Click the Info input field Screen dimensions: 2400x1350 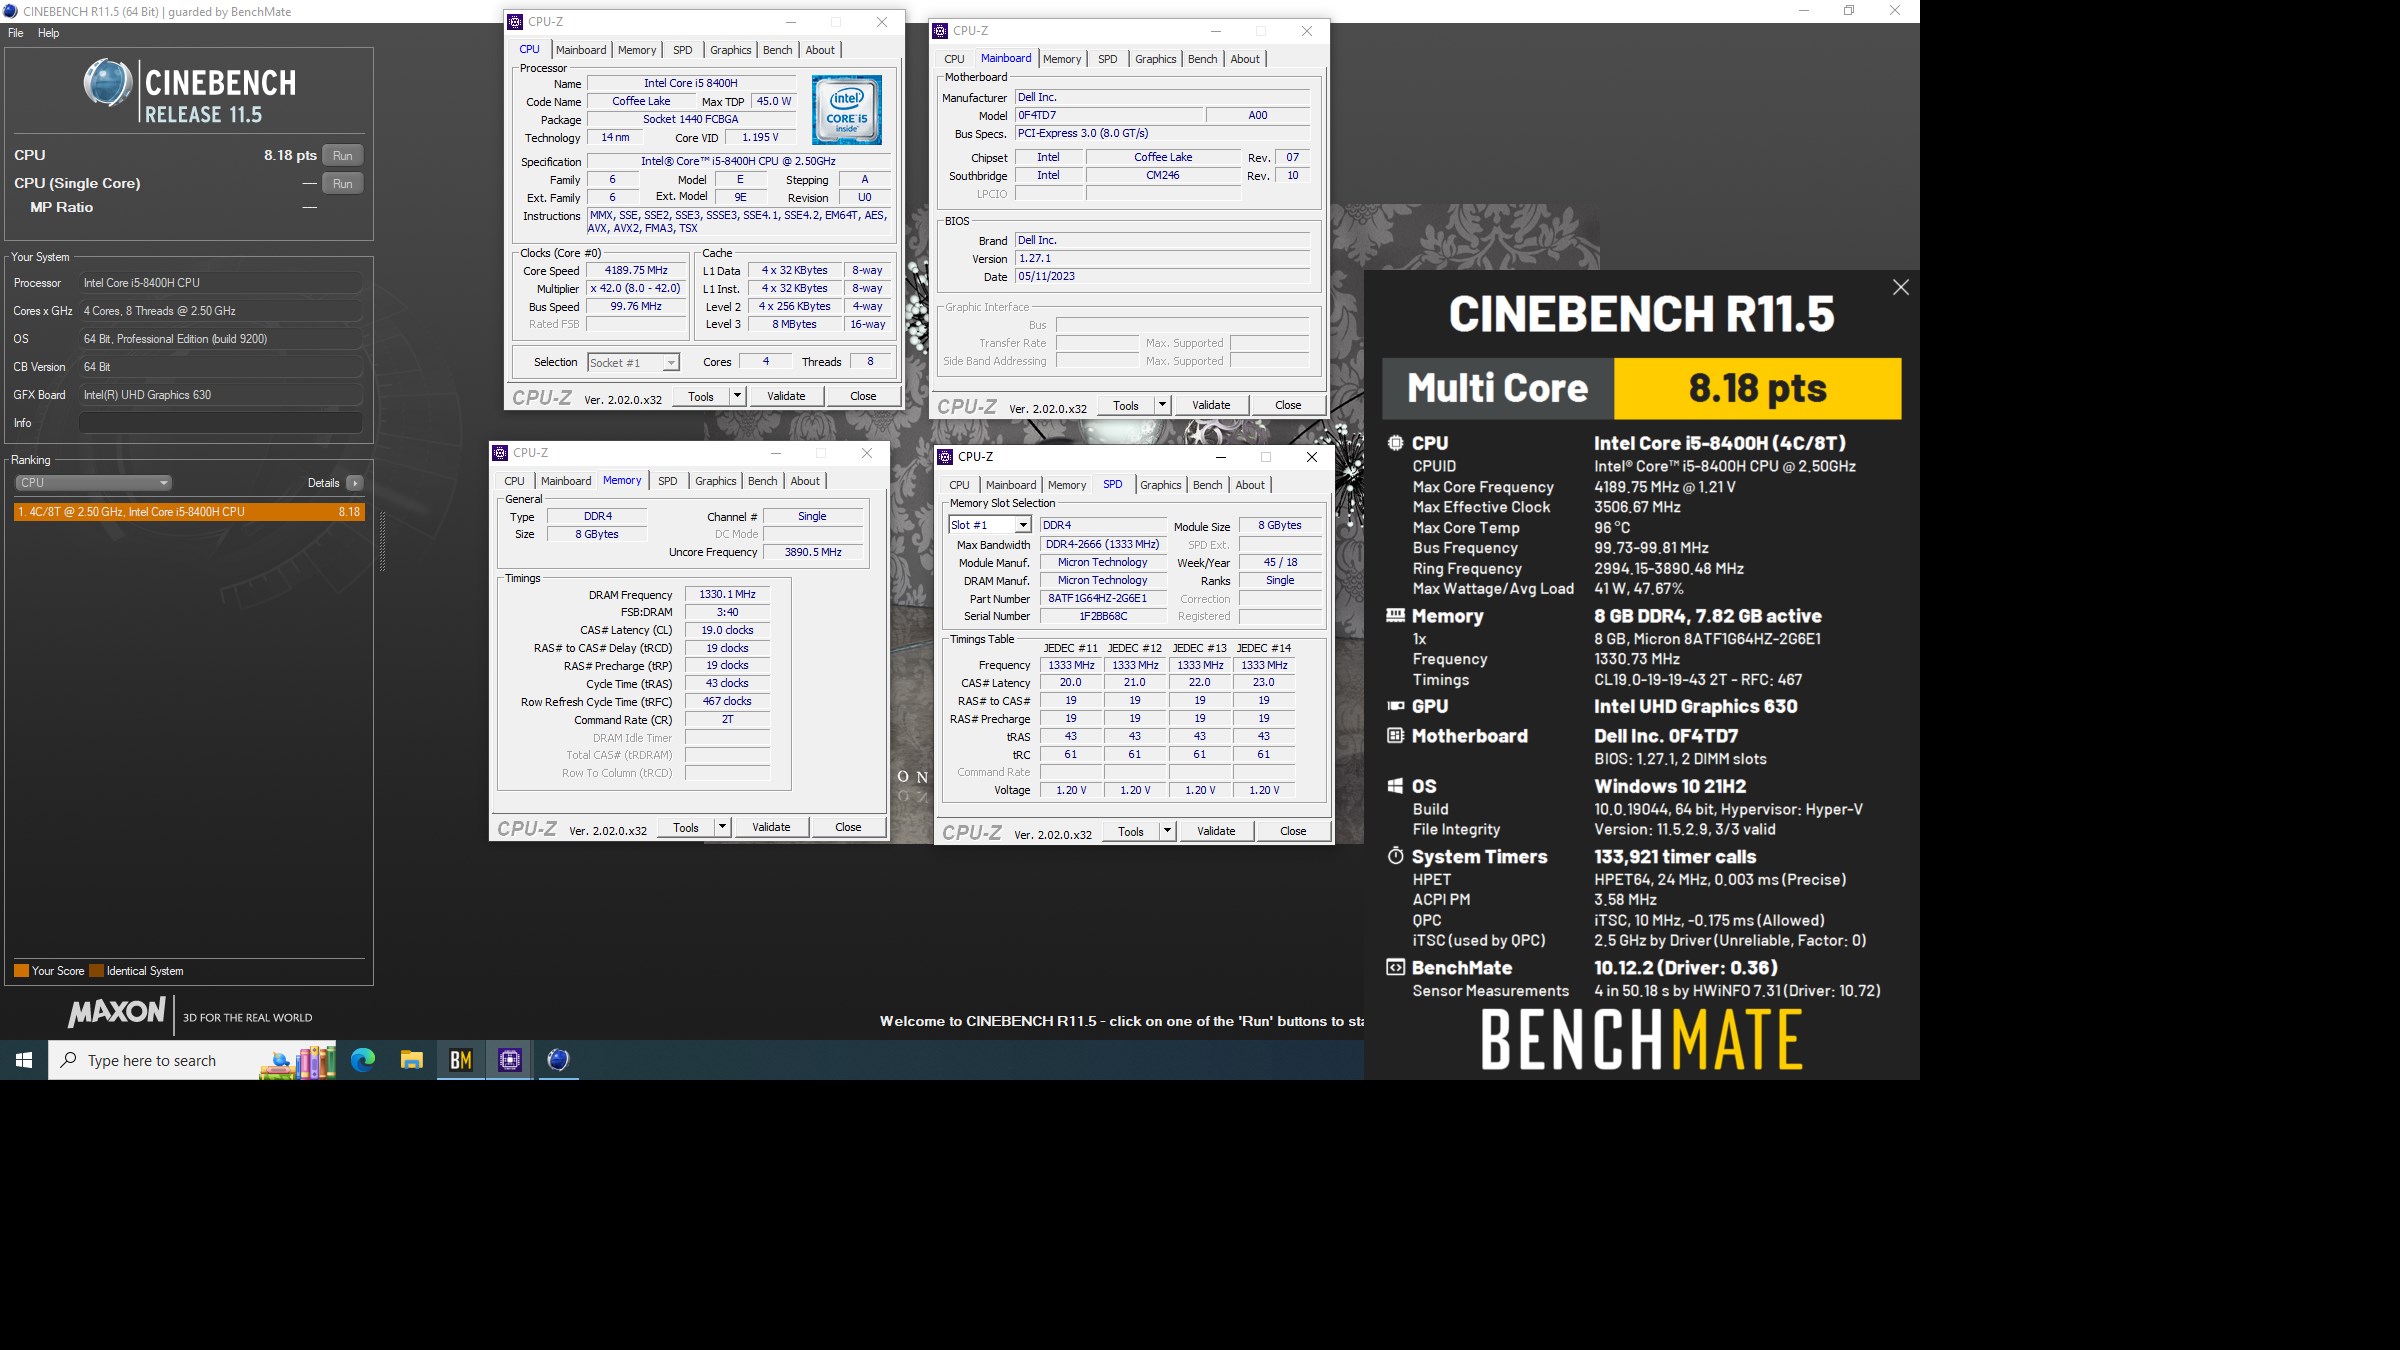220,423
